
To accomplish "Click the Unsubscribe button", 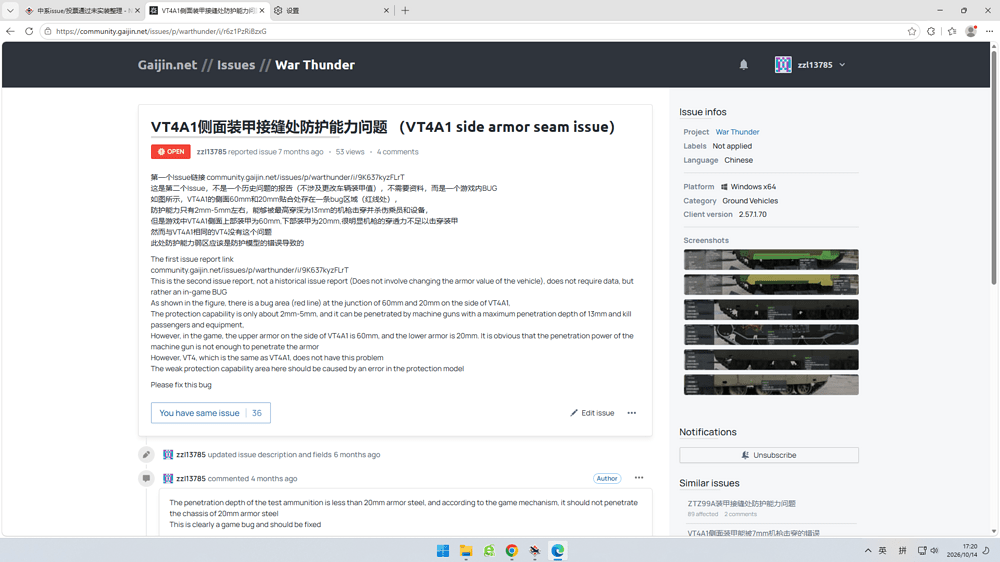I will click(x=768, y=455).
